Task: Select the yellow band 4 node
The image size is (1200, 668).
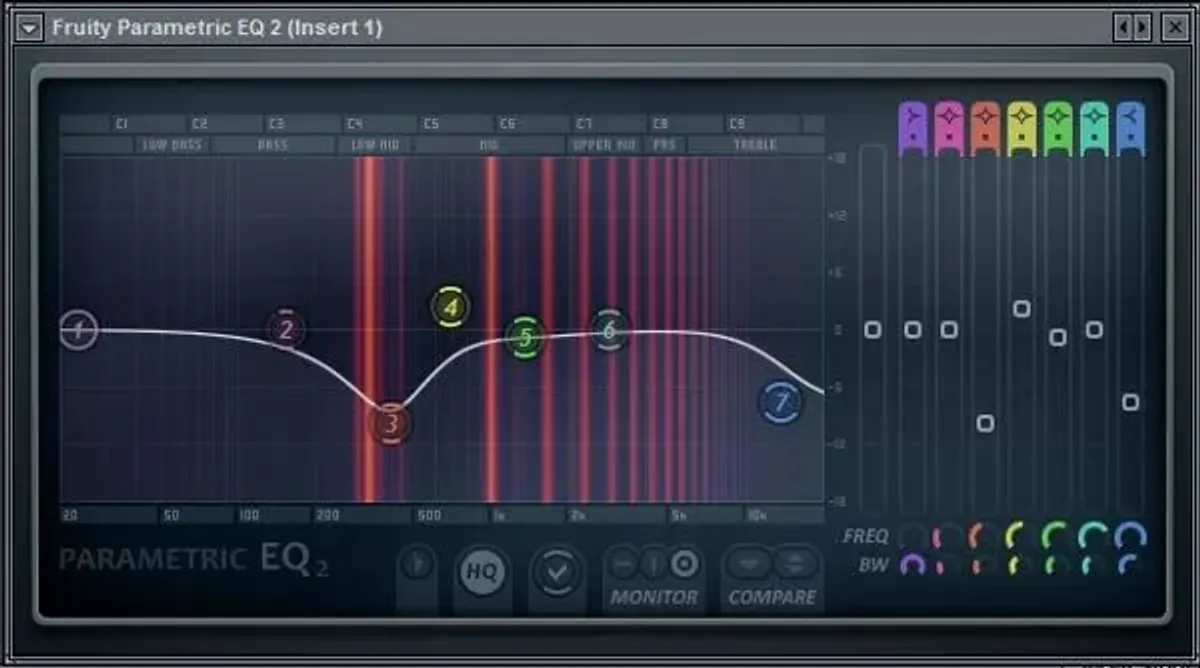Action: pyautogui.click(x=450, y=307)
